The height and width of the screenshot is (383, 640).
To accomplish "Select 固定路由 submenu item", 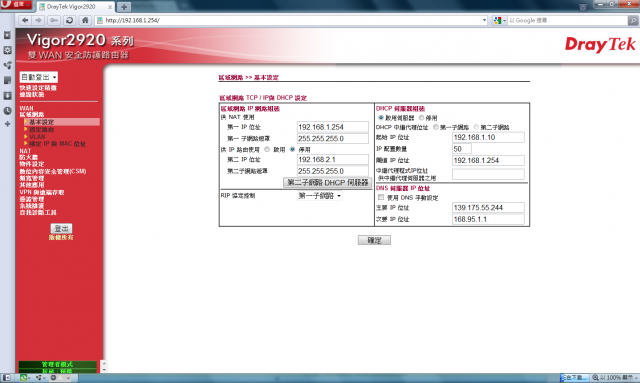I will [42, 129].
